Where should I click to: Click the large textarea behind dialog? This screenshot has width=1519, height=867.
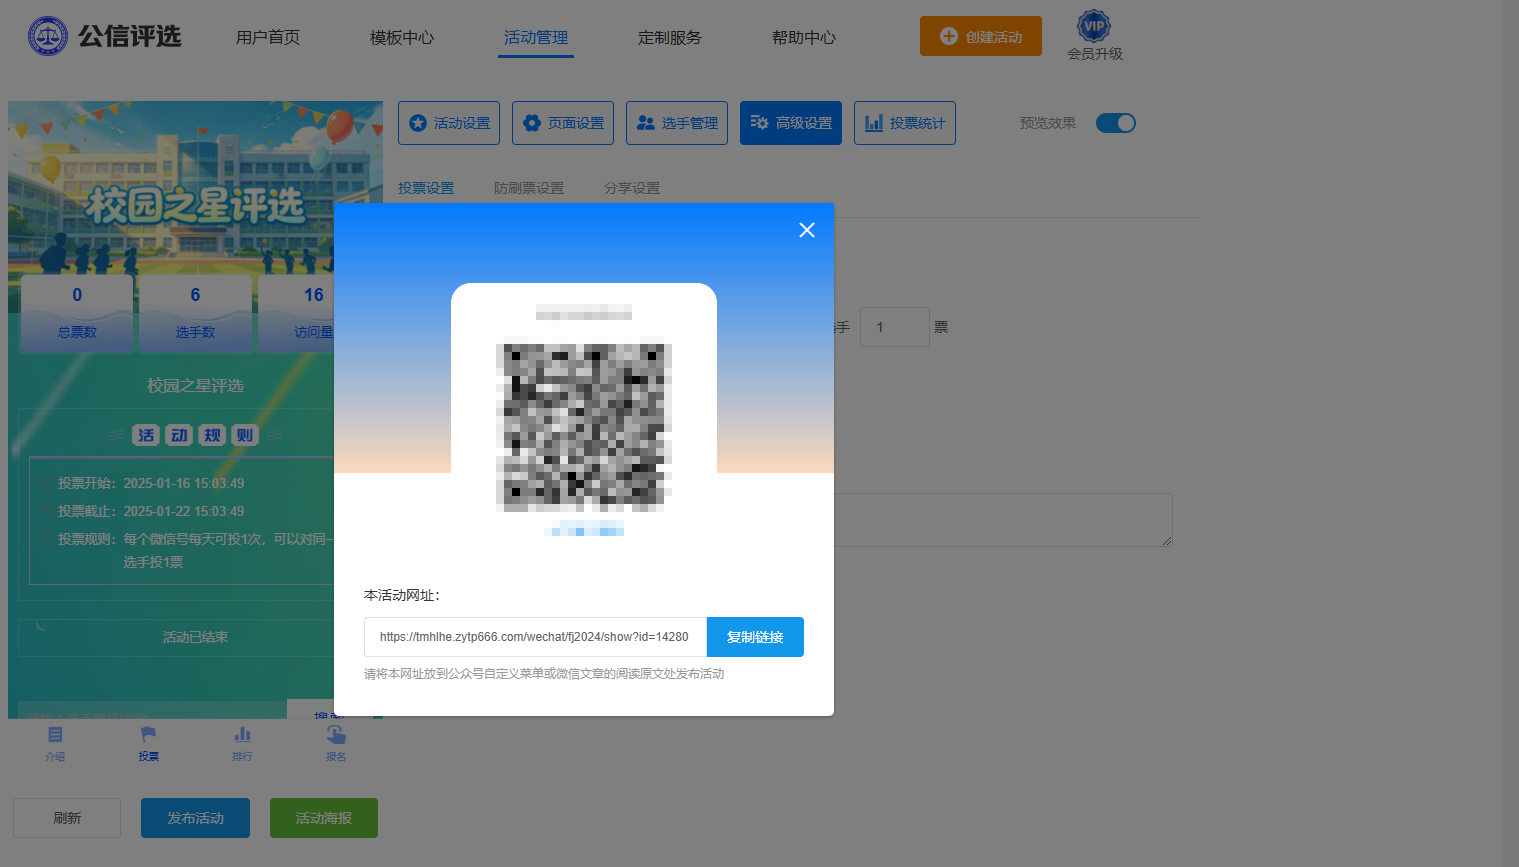1003,520
